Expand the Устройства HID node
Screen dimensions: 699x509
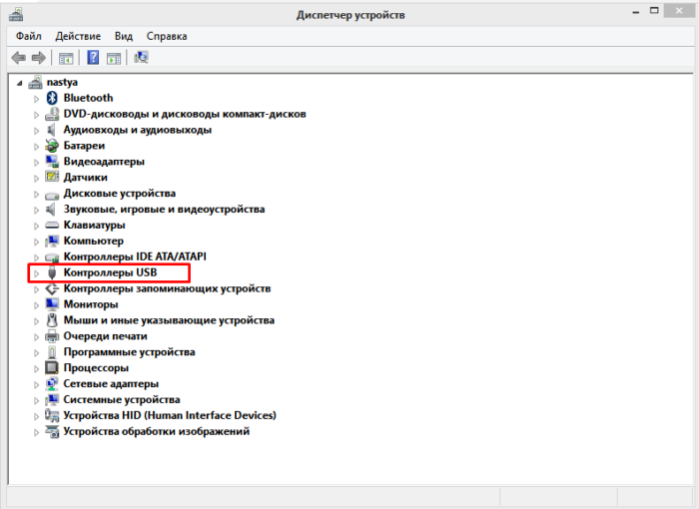[x=37, y=416]
